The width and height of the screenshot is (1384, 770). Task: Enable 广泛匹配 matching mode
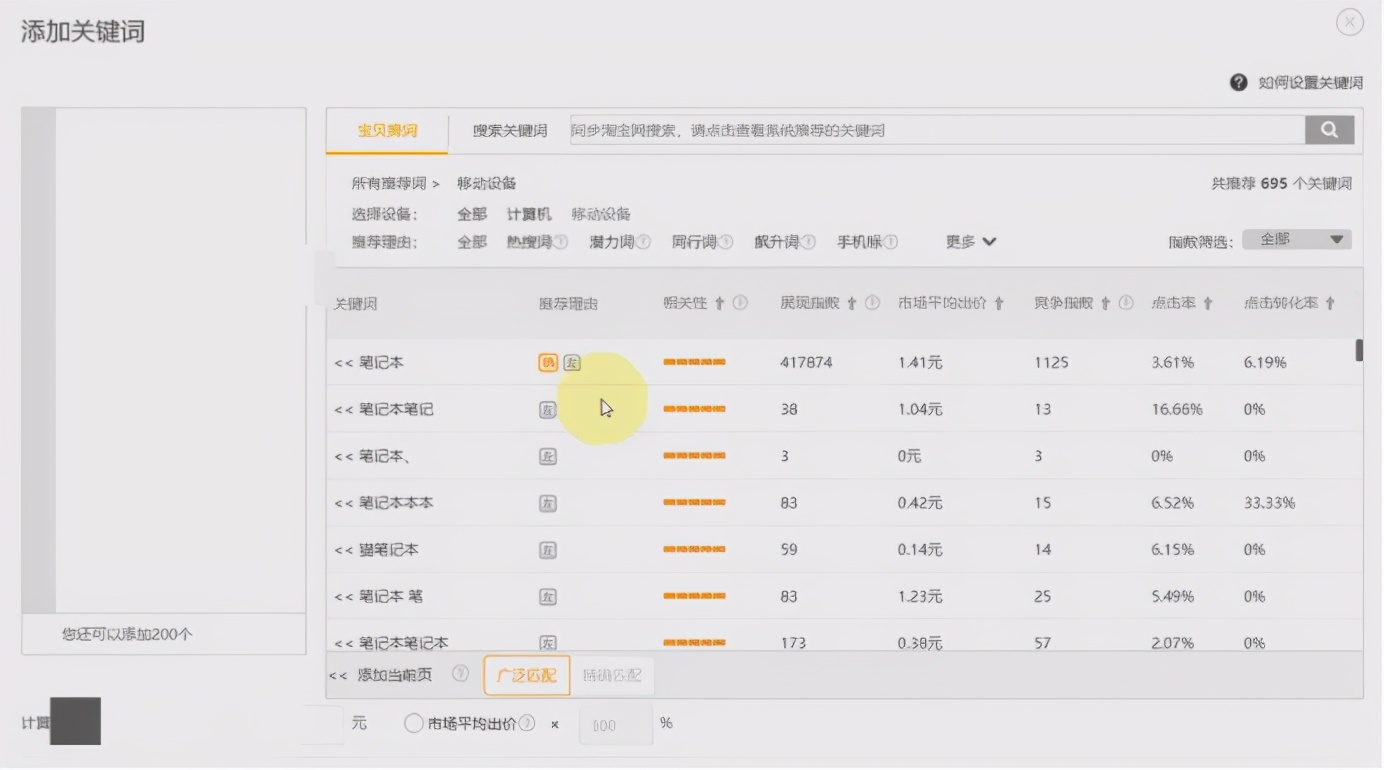click(525, 675)
